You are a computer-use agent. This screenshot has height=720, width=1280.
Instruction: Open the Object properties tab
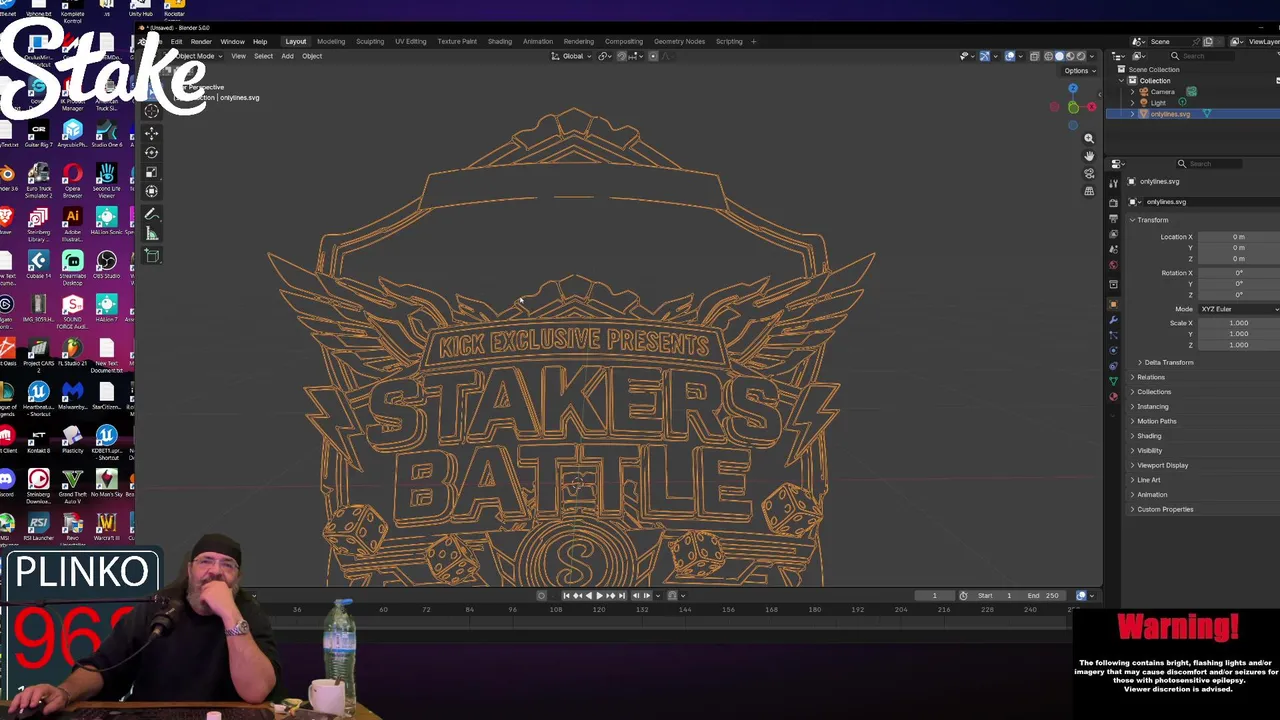[x=1113, y=304]
